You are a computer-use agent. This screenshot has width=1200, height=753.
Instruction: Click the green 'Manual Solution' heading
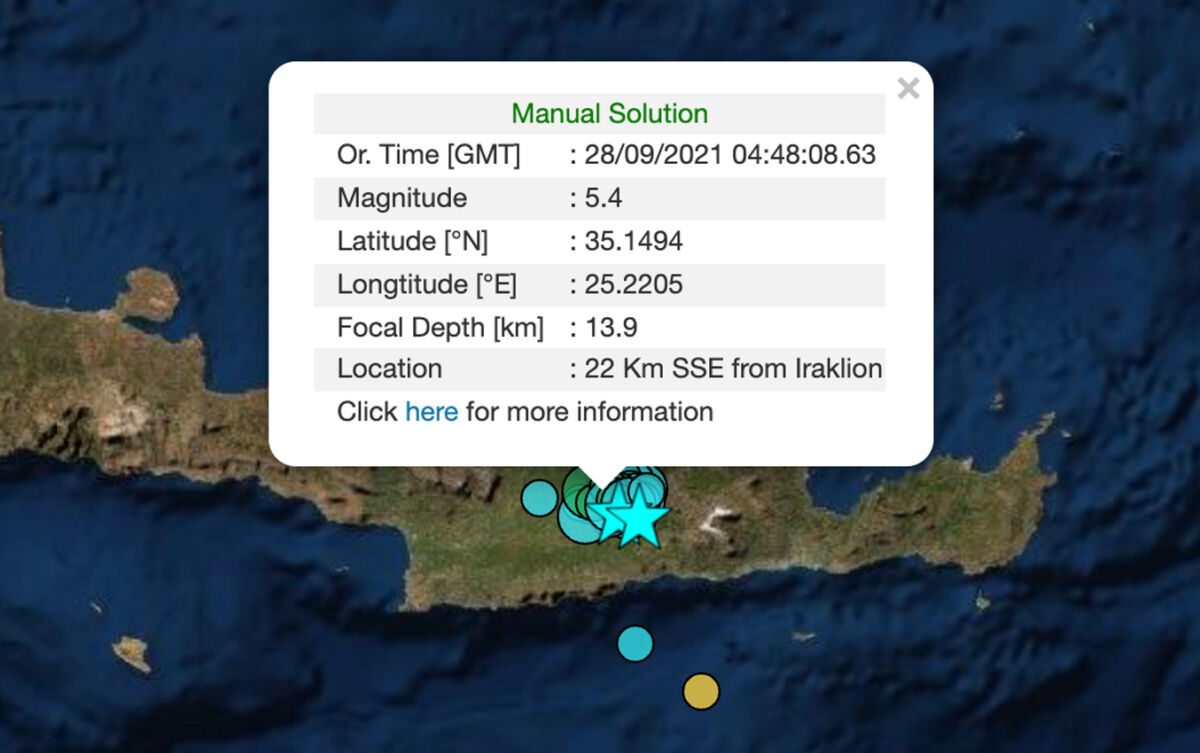[x=609, y=114]
